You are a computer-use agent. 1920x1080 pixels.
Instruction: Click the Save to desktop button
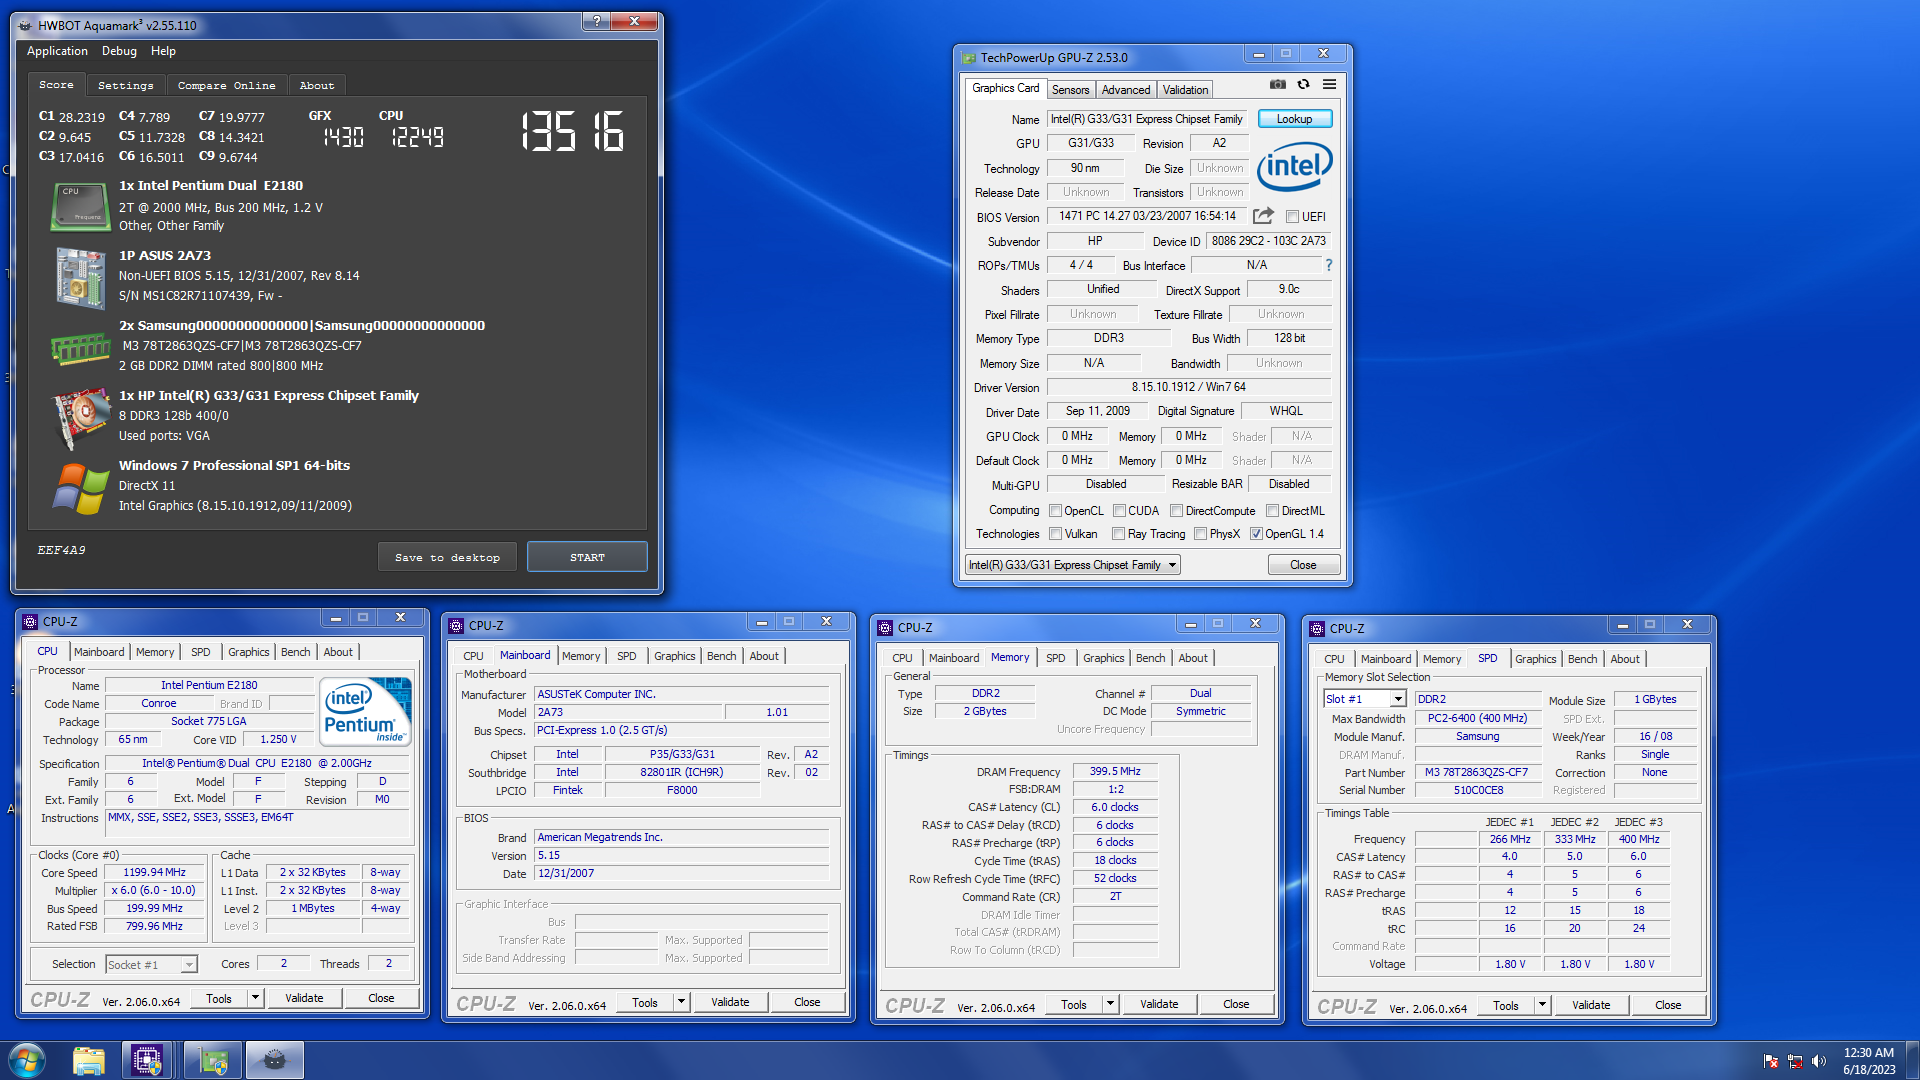point(447,558)
